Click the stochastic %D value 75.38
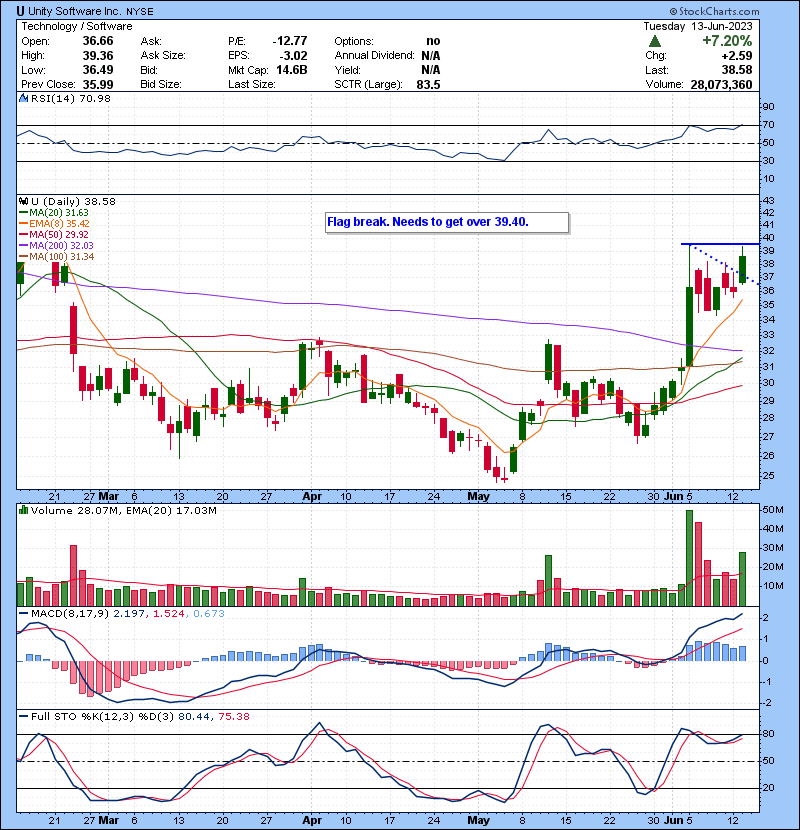The height and width of the screenshot is (830, 800). 233,717
